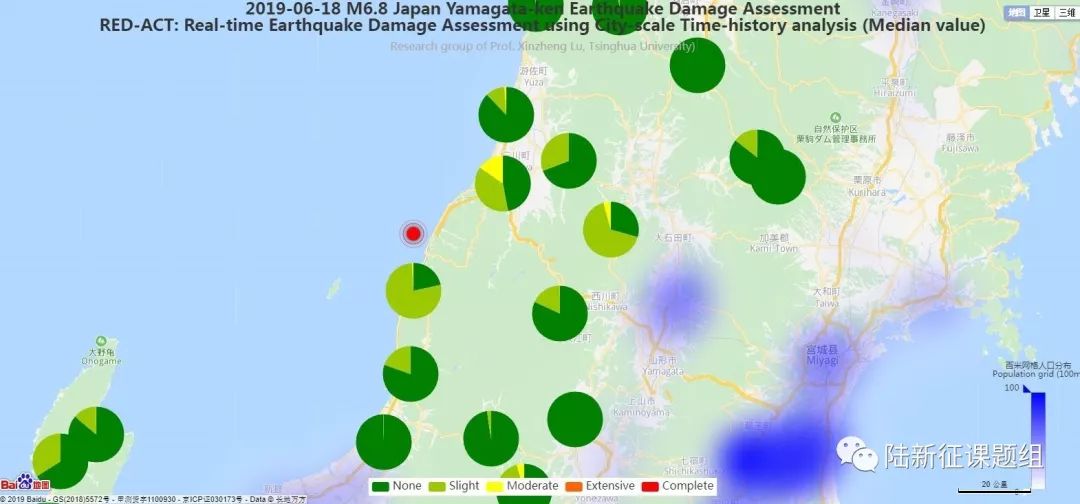Click the pie chart southwest of the epicenter
The height and width of the screenshot is (504, 1080).
pos(413,291)
